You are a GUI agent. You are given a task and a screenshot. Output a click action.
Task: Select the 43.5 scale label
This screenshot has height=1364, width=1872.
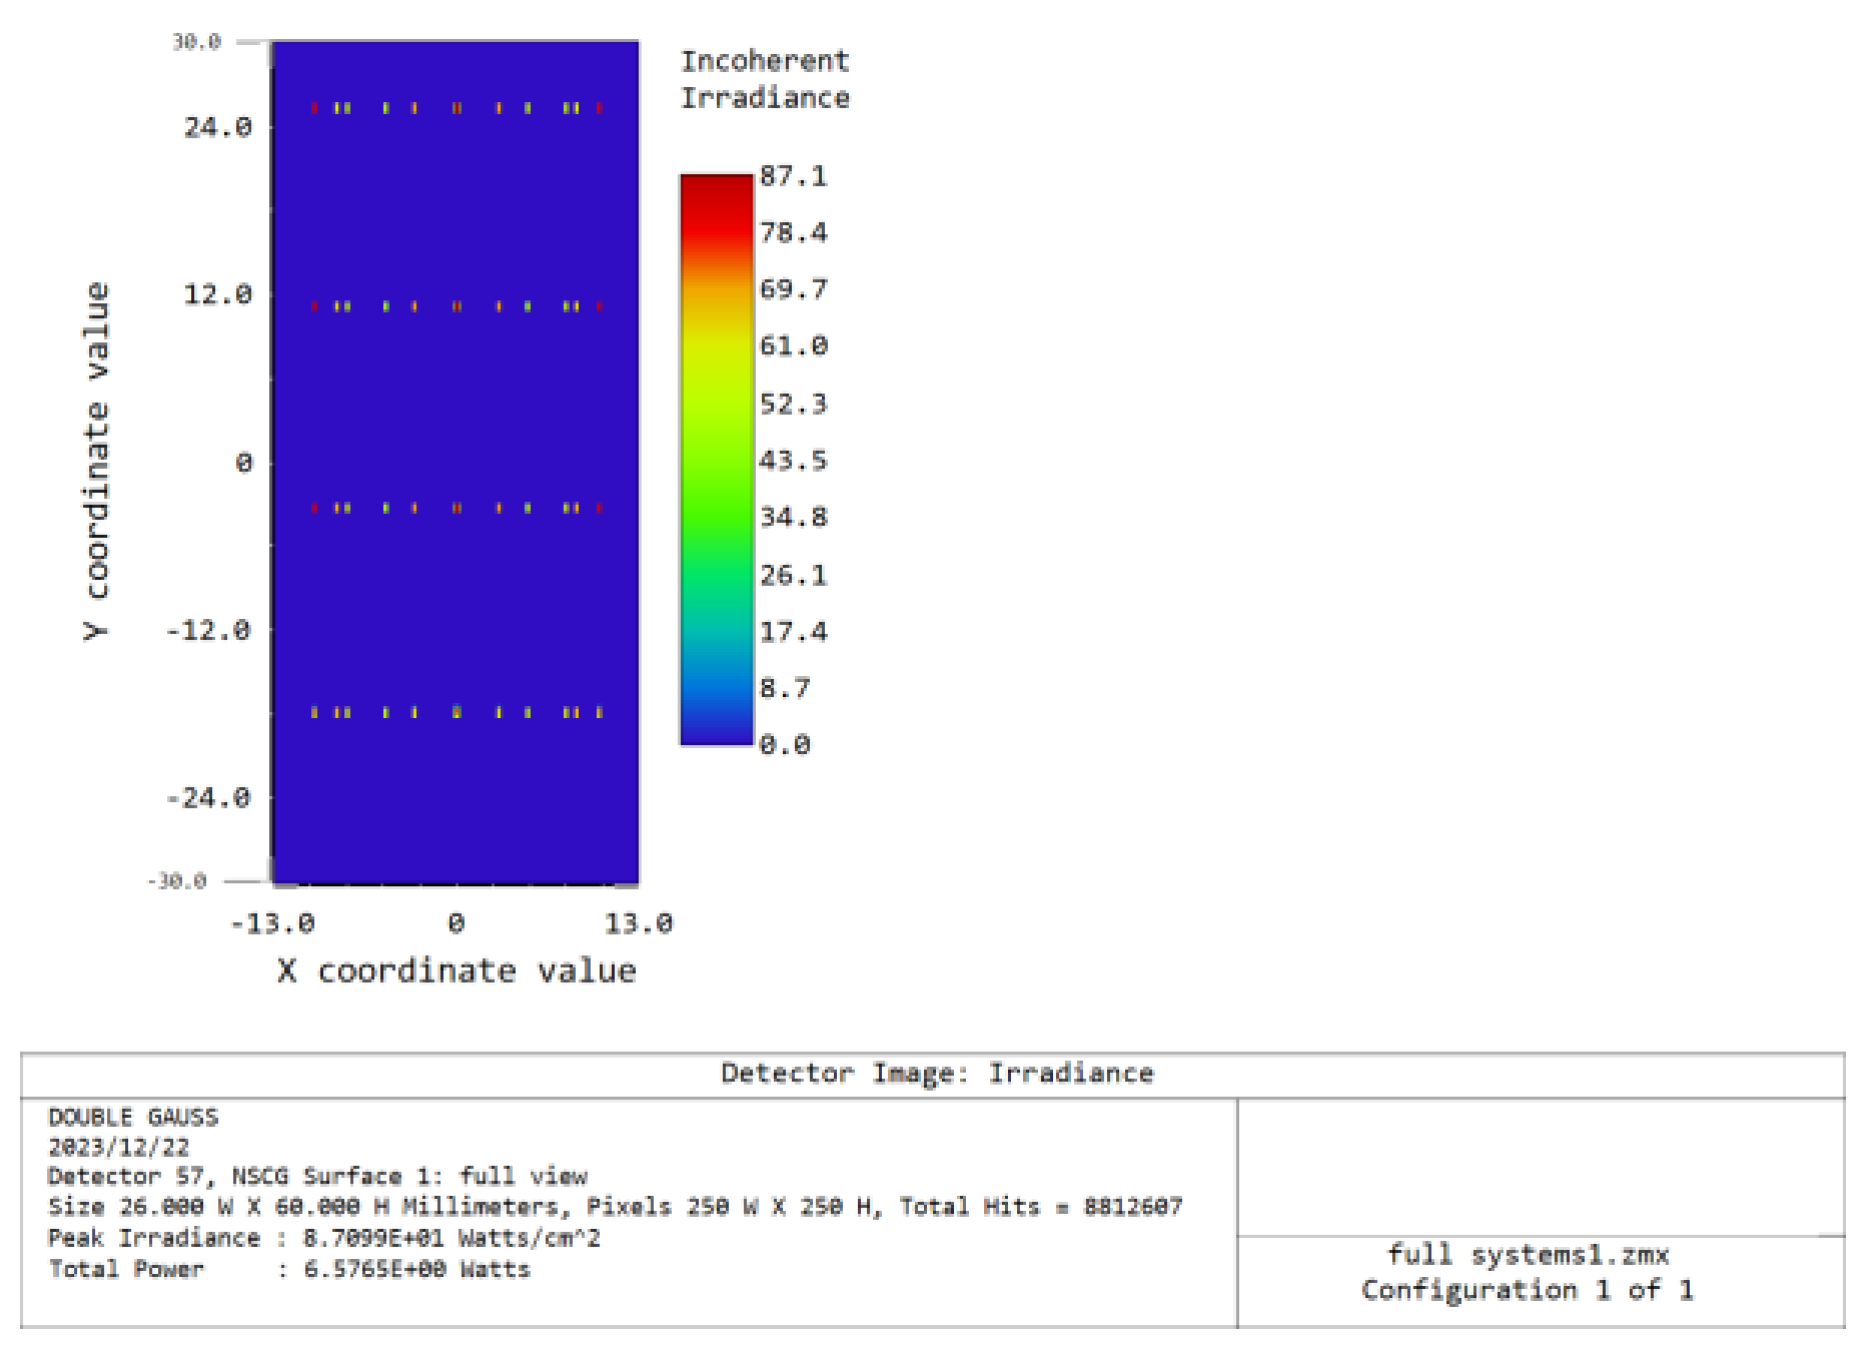pyautogui.click(x=793, y=461)
